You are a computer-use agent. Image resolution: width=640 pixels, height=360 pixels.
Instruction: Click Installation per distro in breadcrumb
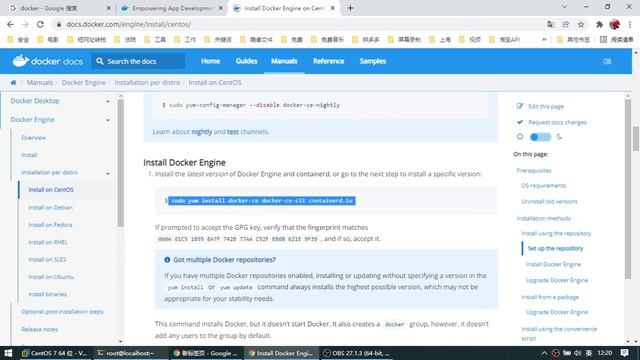point(147,82)
